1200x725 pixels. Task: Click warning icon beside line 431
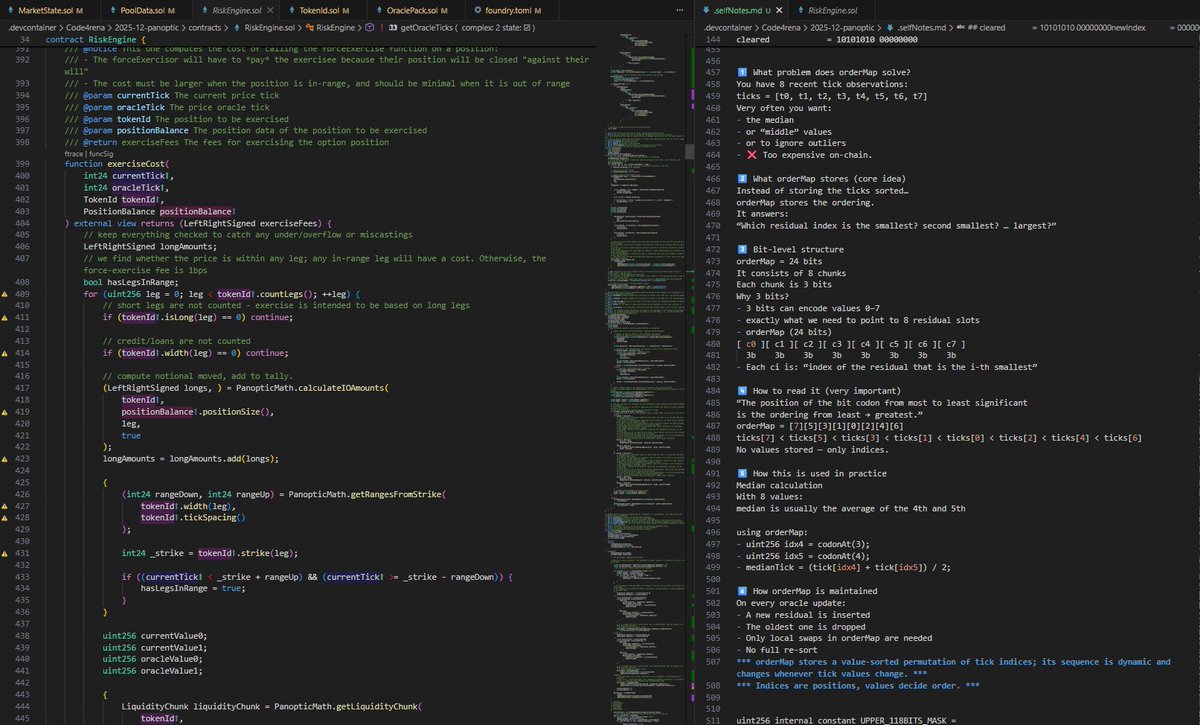(x=5, y=553)
